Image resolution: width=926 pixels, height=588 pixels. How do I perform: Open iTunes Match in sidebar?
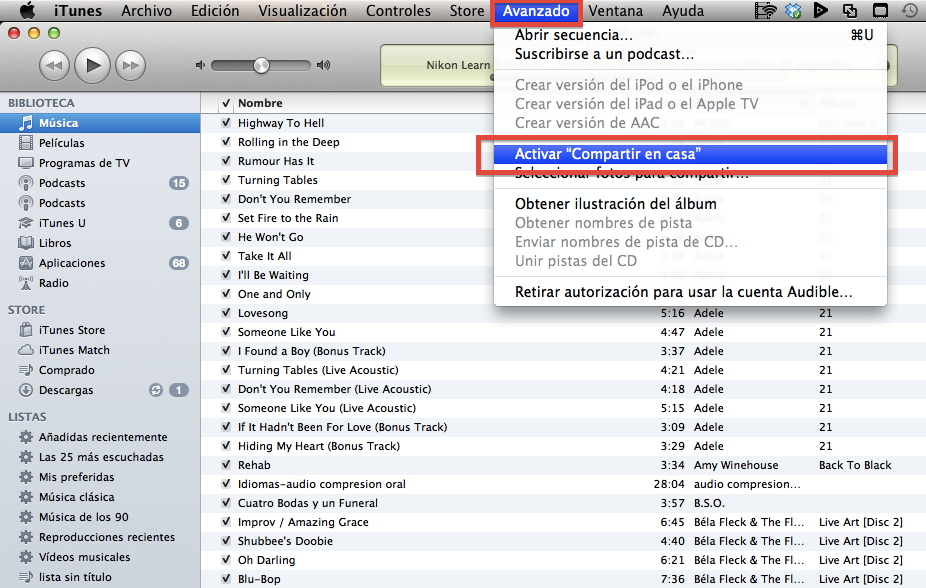pos(74,350)
